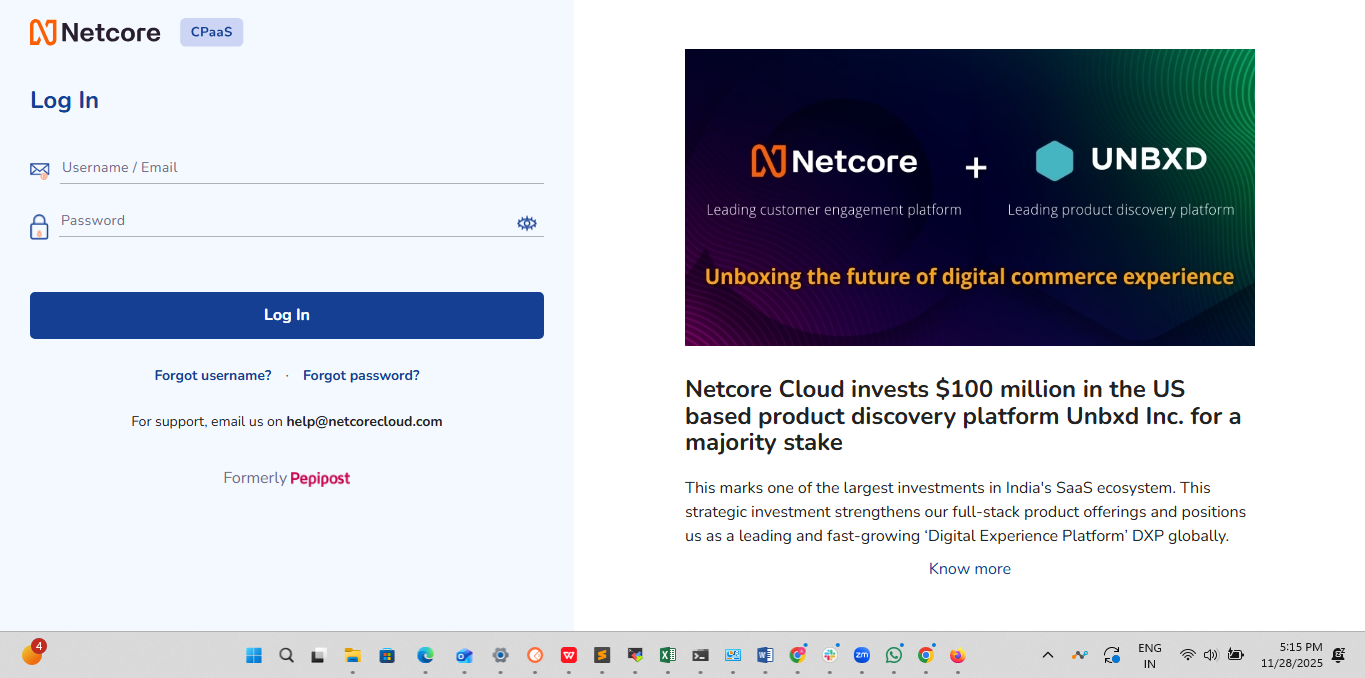
Task: Switch to Microsoft Edge in the taskbar
Action: [425, 655]
